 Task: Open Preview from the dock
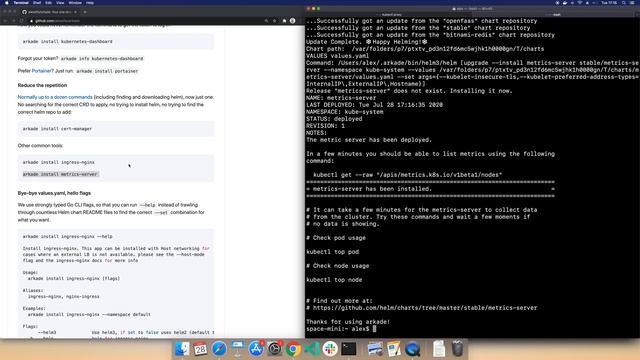pos(375,349)
